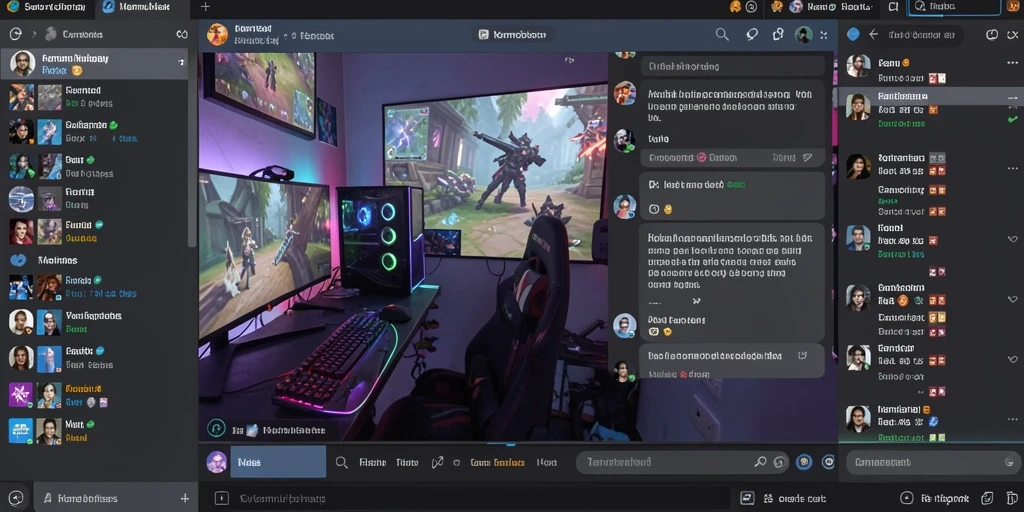
Task: Click the refresh circle icon in left sidebar header
Action: pyautogui.click(x=16, y=34)
